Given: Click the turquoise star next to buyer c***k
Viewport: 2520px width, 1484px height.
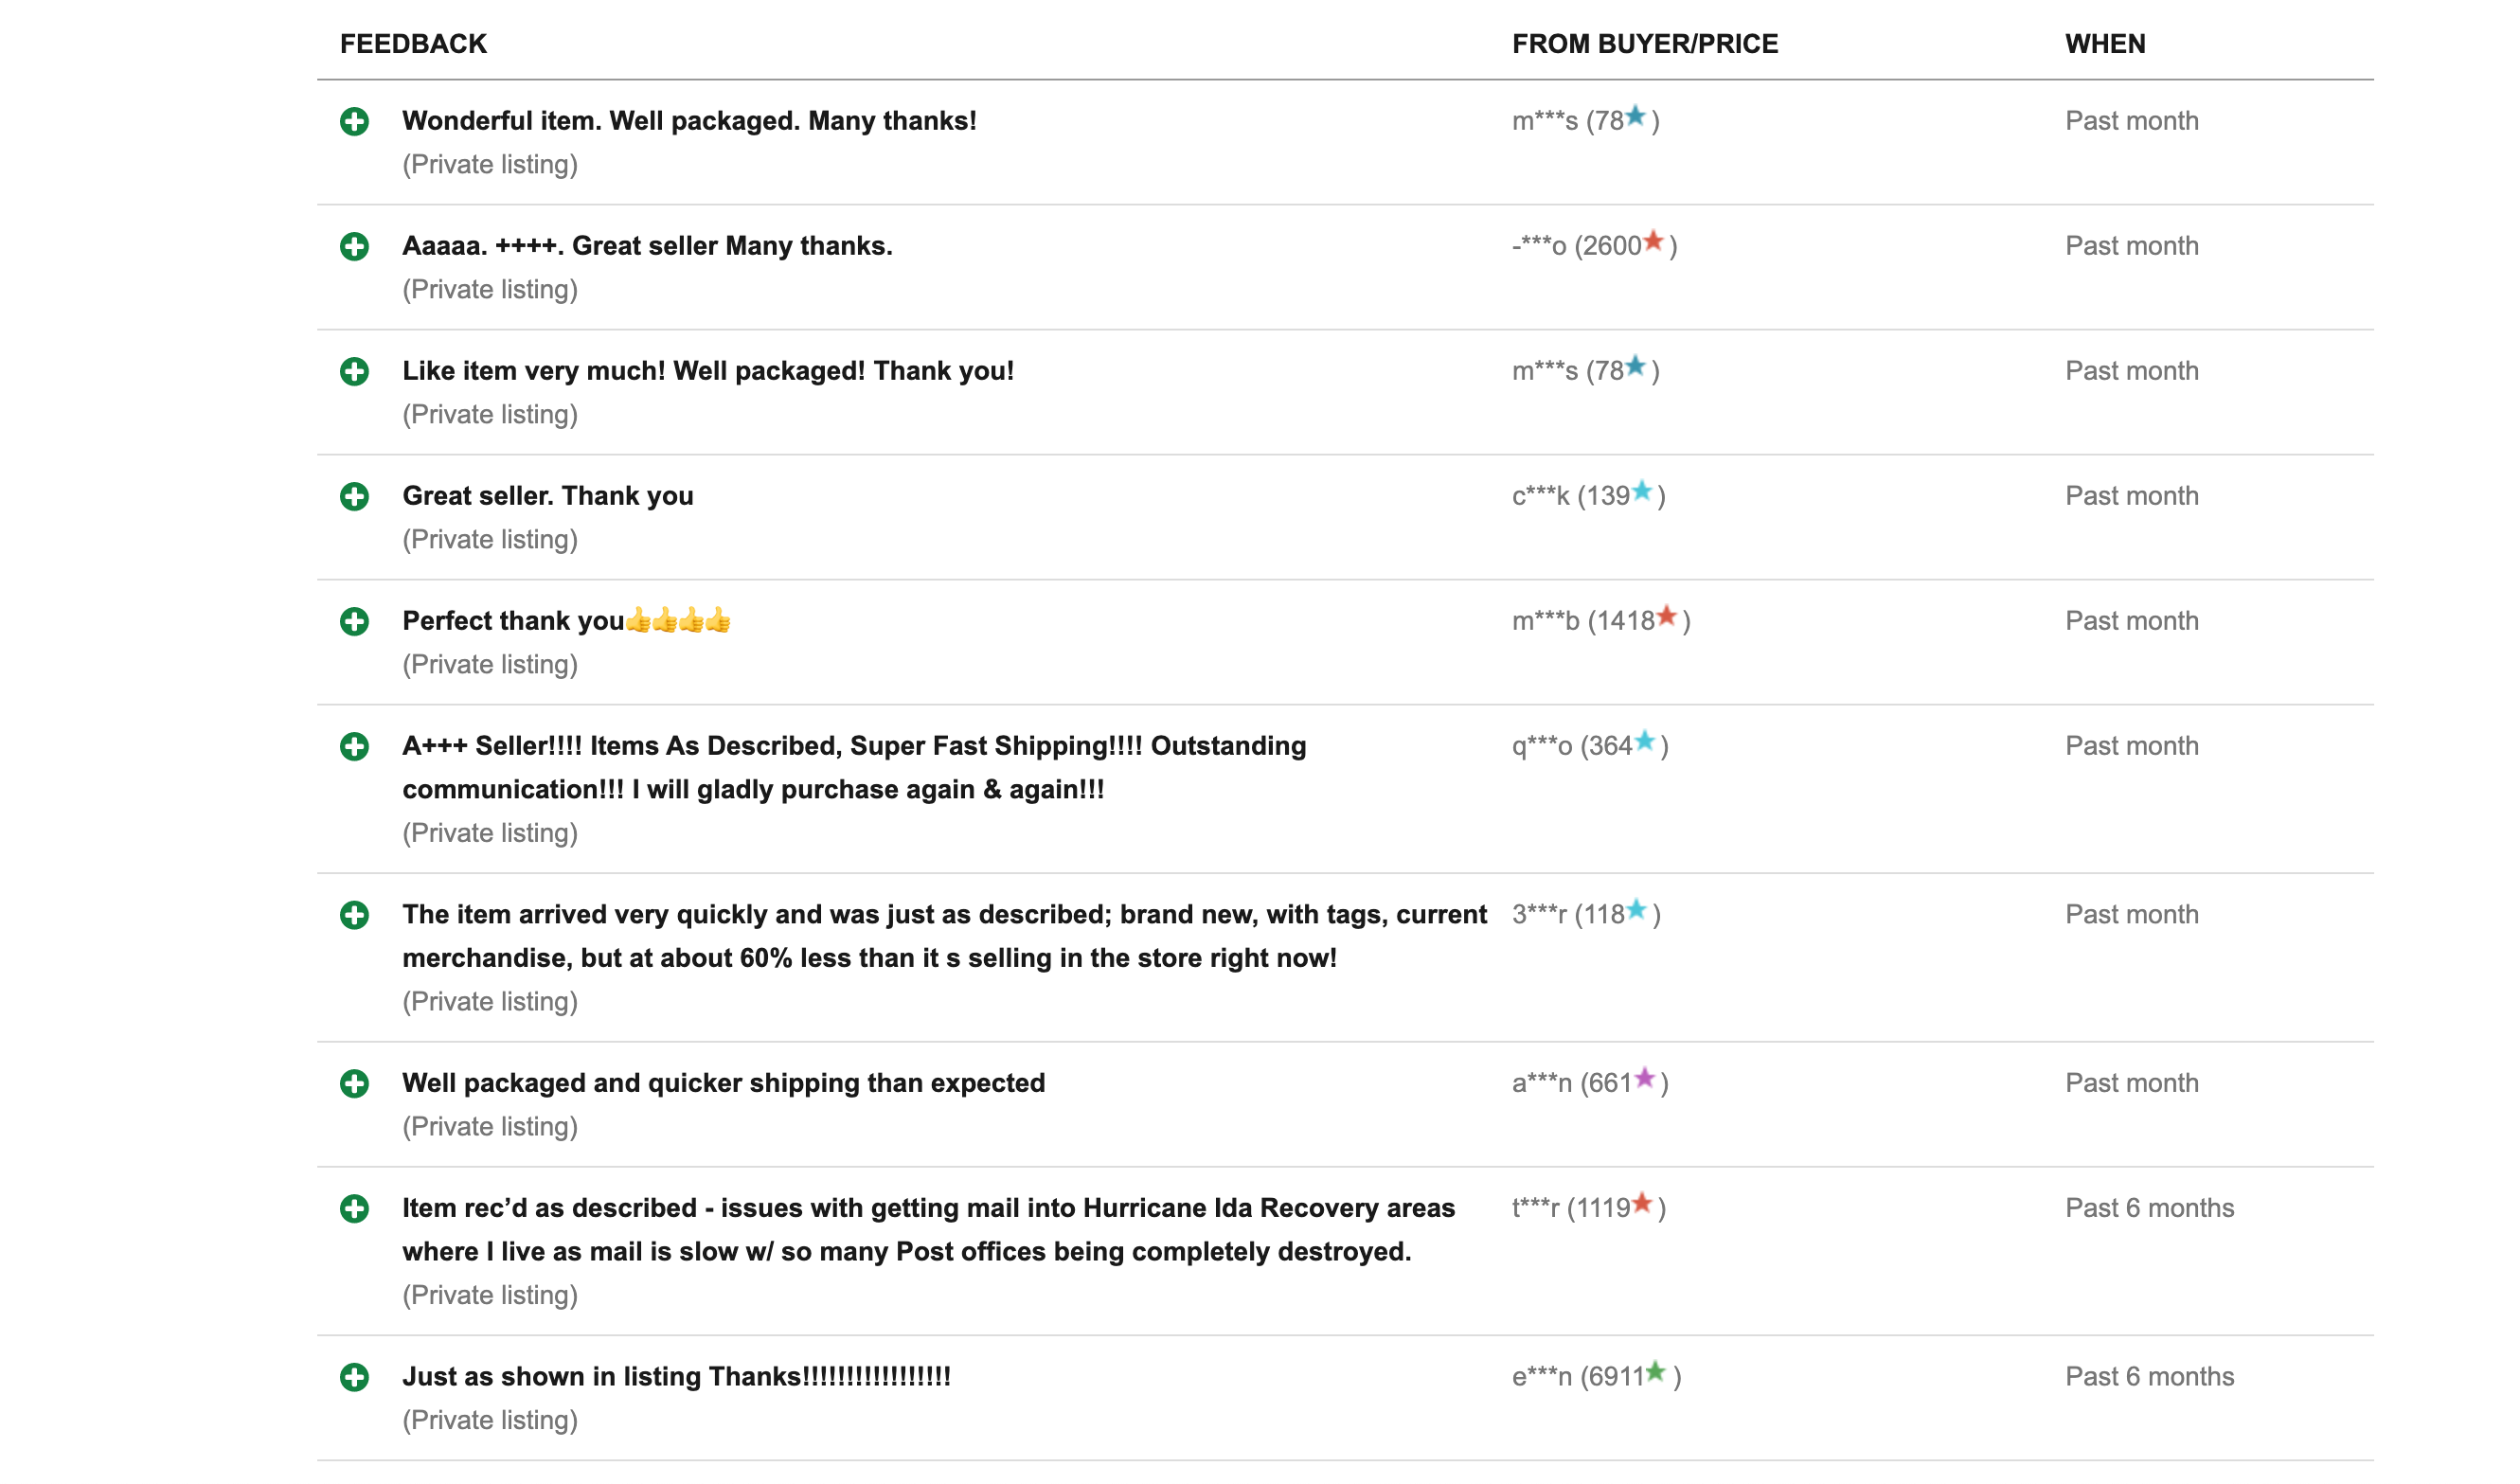Looking at the screenshot, I should pos(1642,491).
